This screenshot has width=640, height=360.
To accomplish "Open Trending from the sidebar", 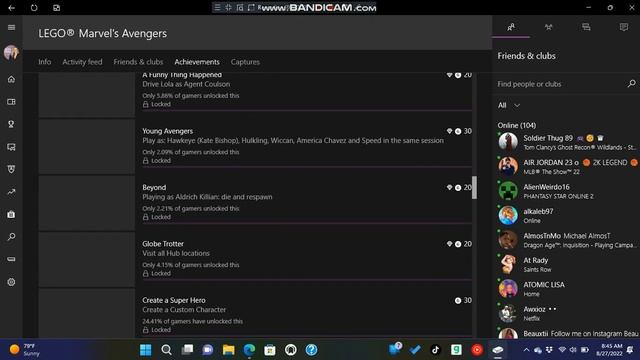I will point(11,192).
